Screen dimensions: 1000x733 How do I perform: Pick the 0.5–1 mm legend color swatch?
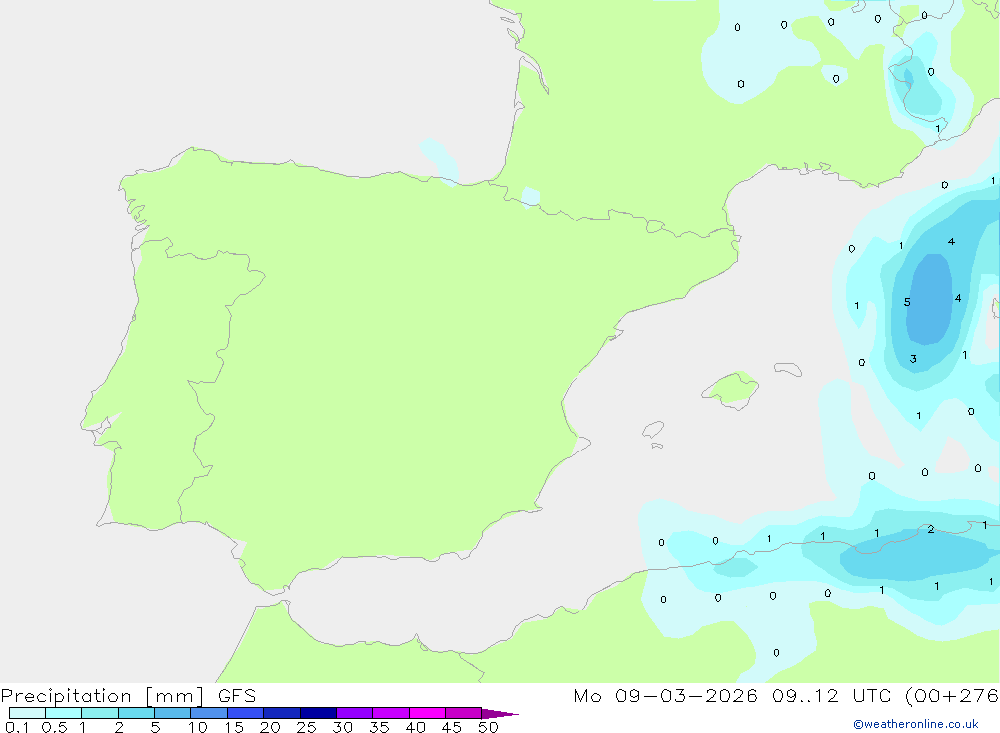click(x=64, y=713)
